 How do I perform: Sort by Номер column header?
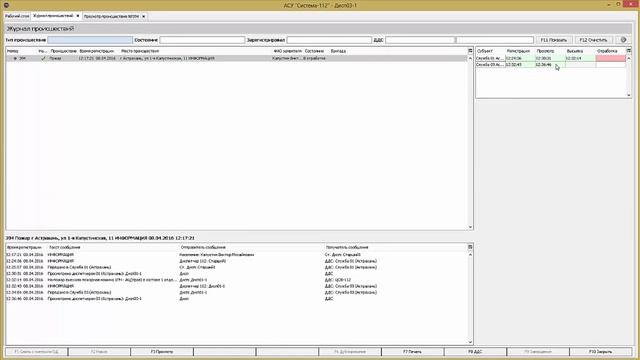[13, 51]
